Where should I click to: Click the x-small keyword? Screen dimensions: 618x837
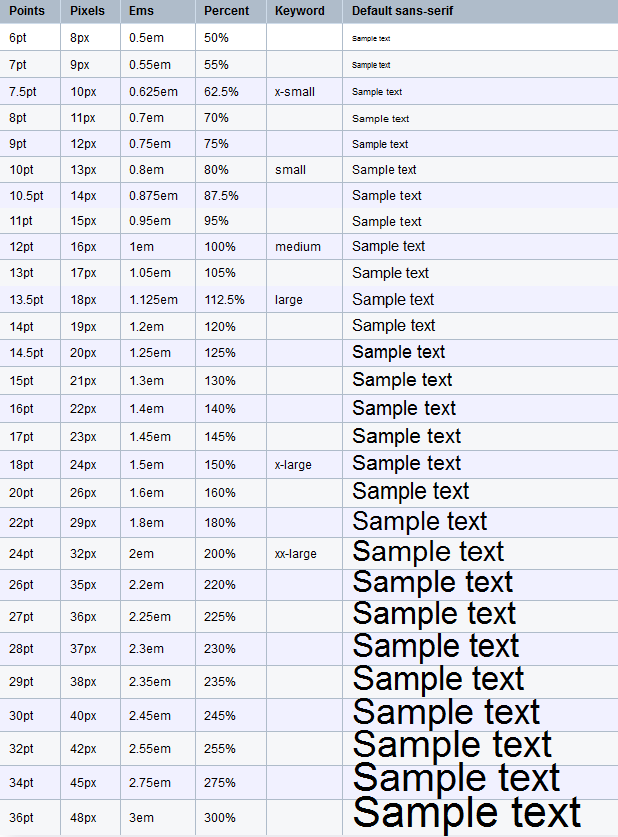click(x=295, y=92)
